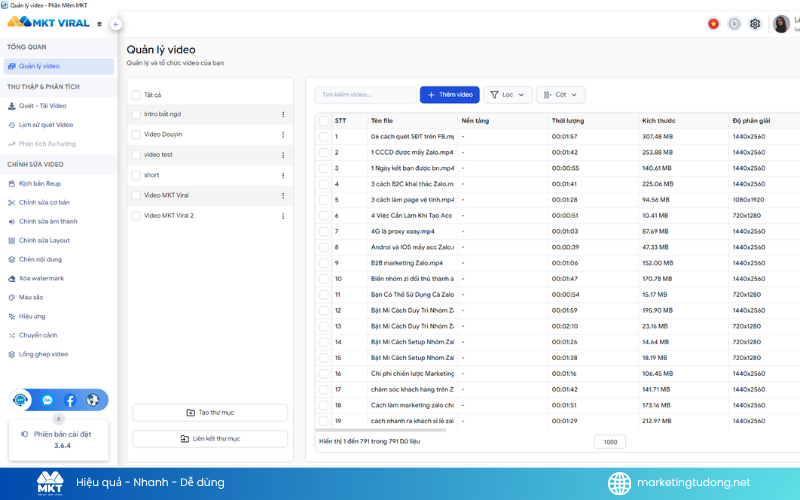Click the play tutorial icon in header
The image size is (800, 500).
point(734,23)
